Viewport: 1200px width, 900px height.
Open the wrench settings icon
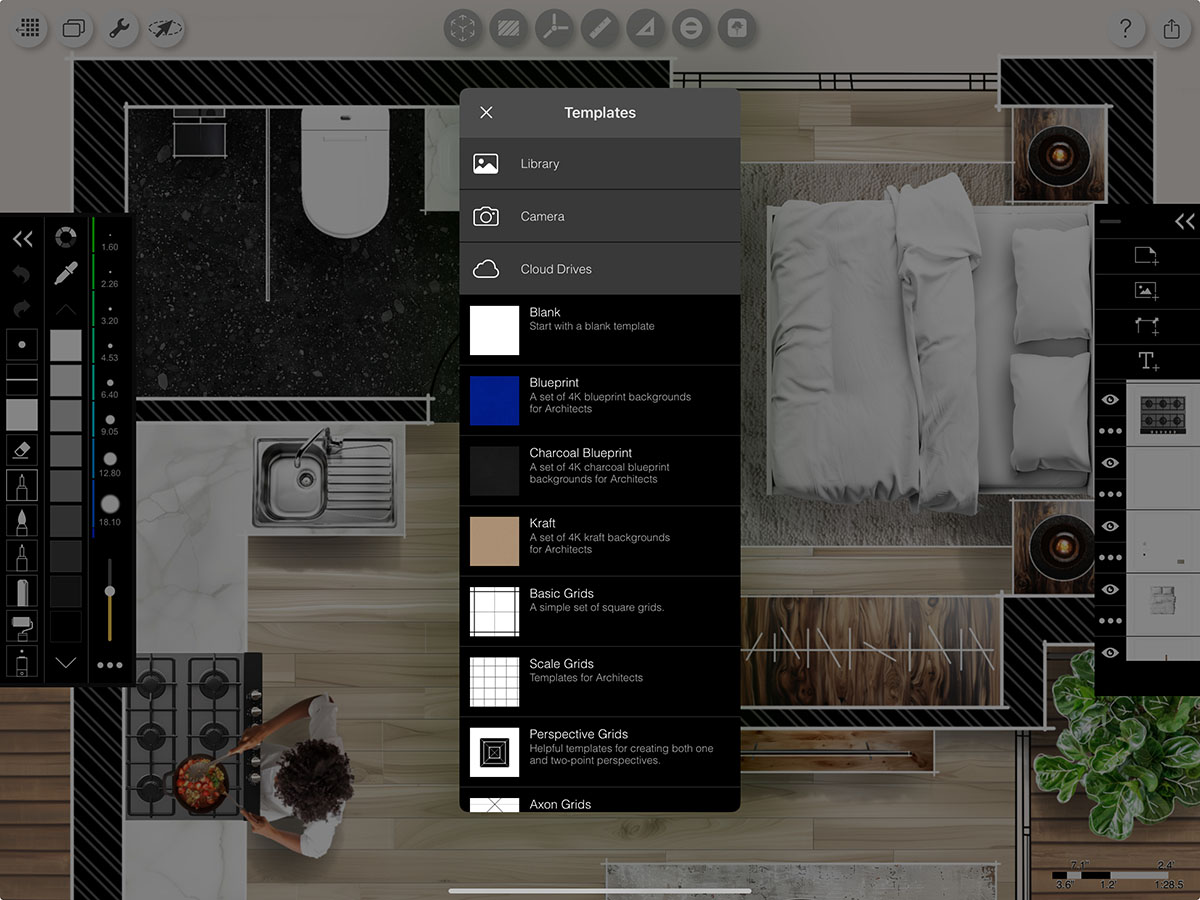[119, 29]
